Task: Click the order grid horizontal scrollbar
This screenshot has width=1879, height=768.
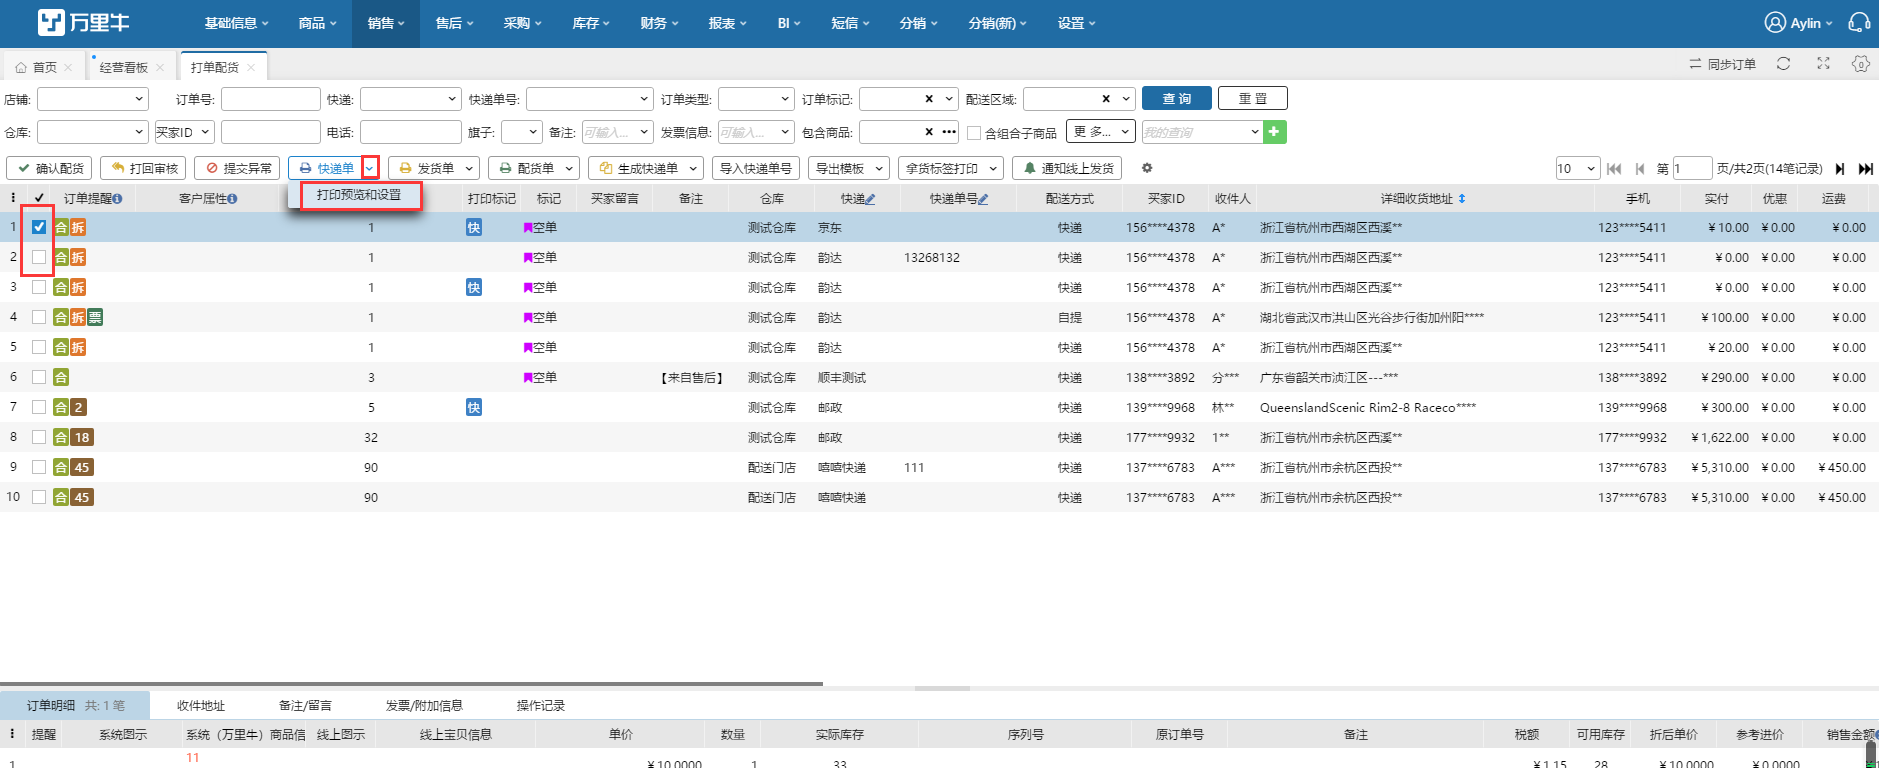Action: click(x=411, y=685)
